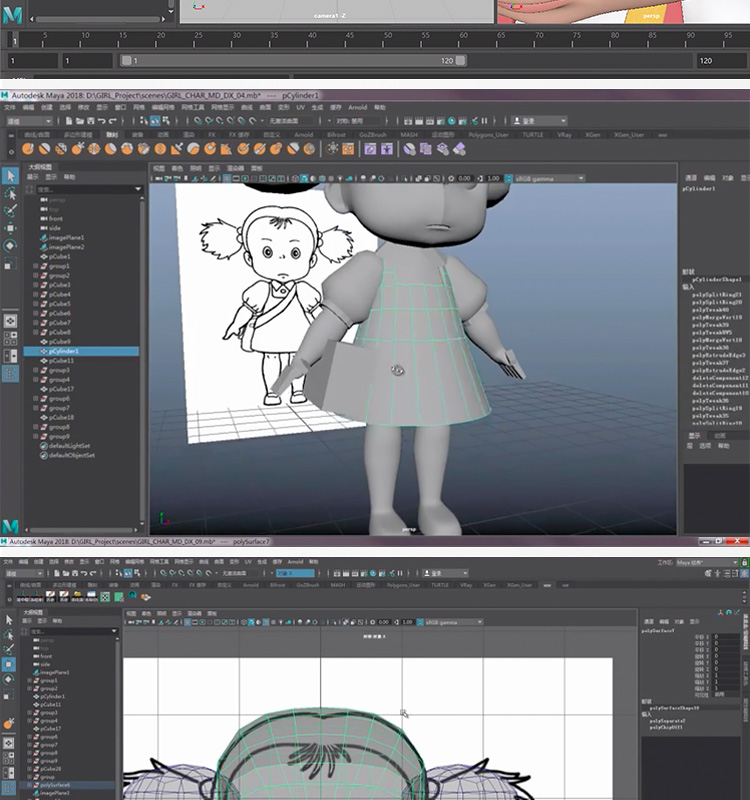Click the gamma 1.00 field in DX_04 viewport
Viewport: 750px width, 800px height.
pyautogui.click(x=493, y=179)
